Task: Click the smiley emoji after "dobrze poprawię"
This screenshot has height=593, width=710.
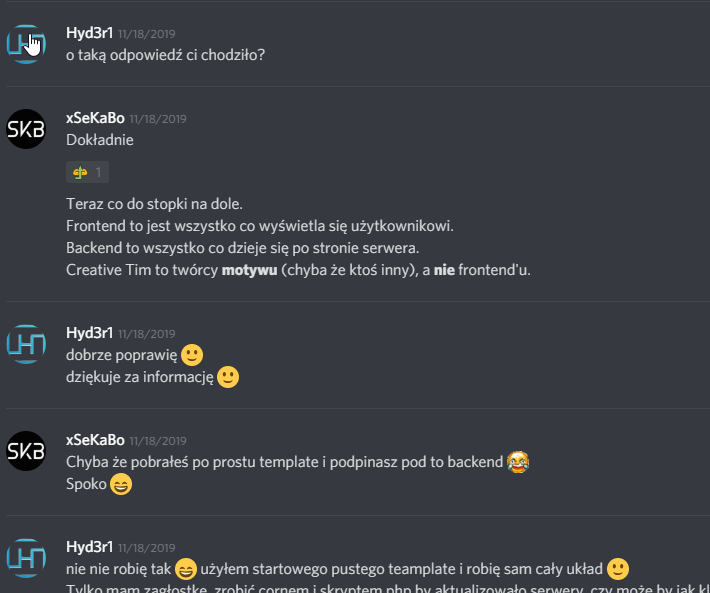Action: pos(192,355)
